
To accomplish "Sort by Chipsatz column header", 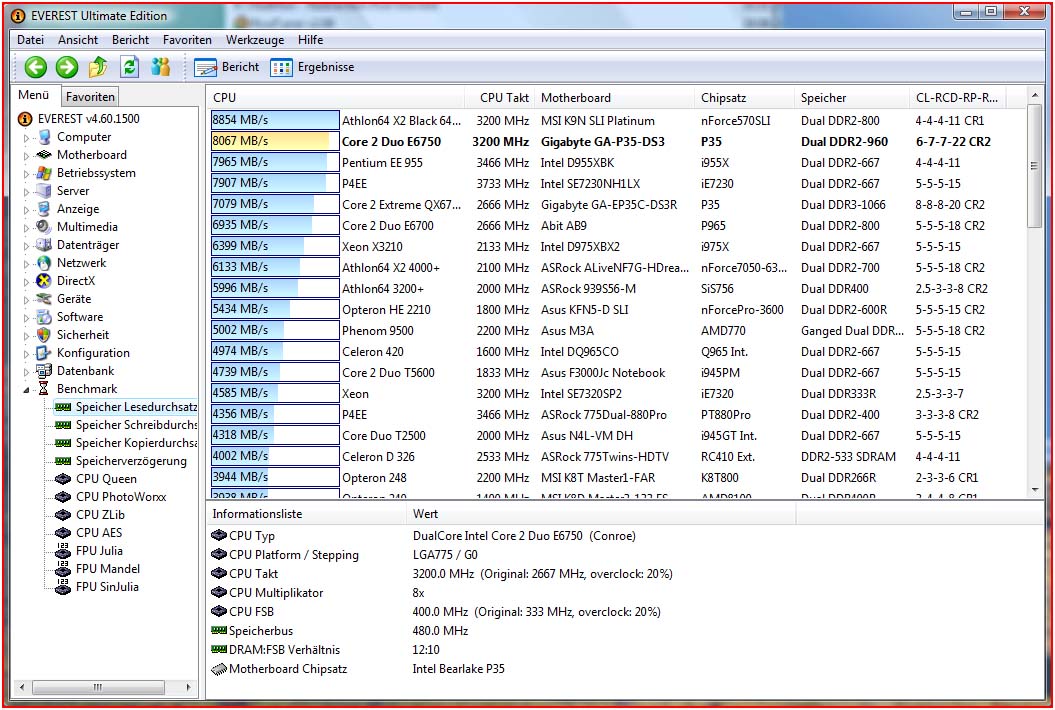I will click(x=744, y=98).
